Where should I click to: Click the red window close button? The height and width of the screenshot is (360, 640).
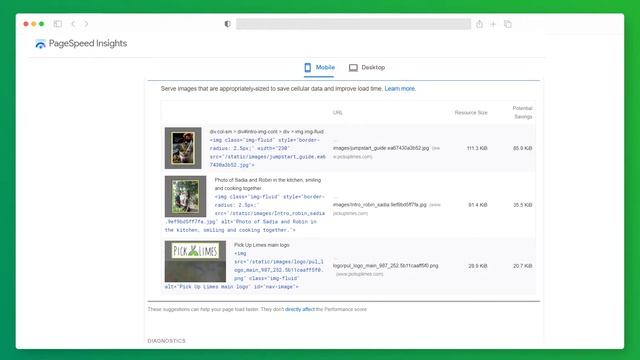pyautogui.click(x=26, y=24)
